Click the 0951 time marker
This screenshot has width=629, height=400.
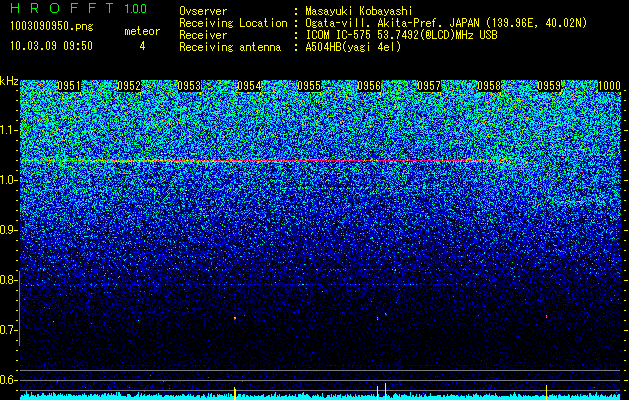[x=69, y=86]
